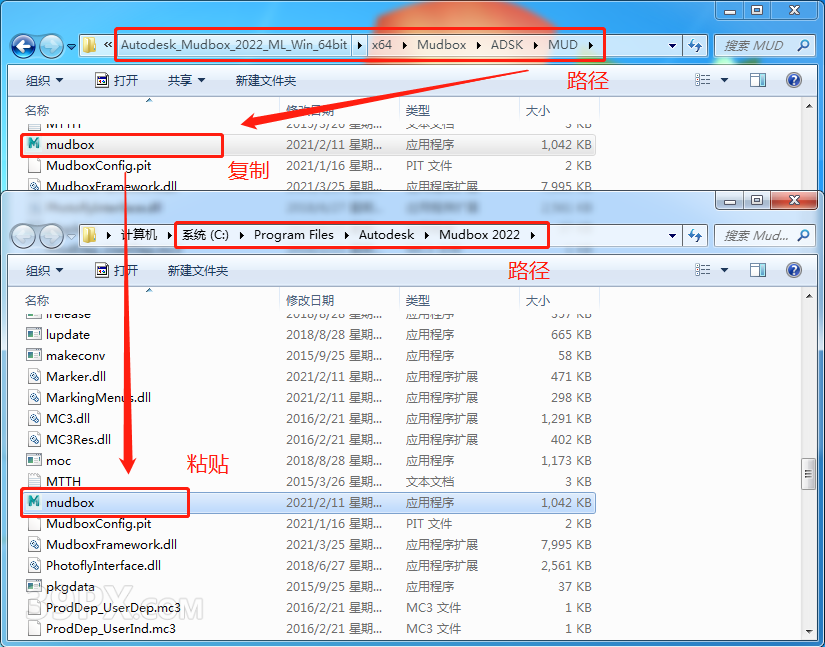Click the Program Files breadcrumb segment

point(293,235)
